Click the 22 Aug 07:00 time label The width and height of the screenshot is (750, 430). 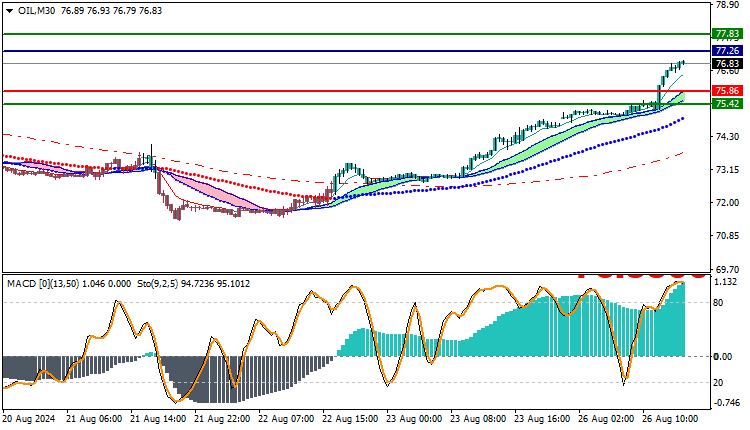286,419
